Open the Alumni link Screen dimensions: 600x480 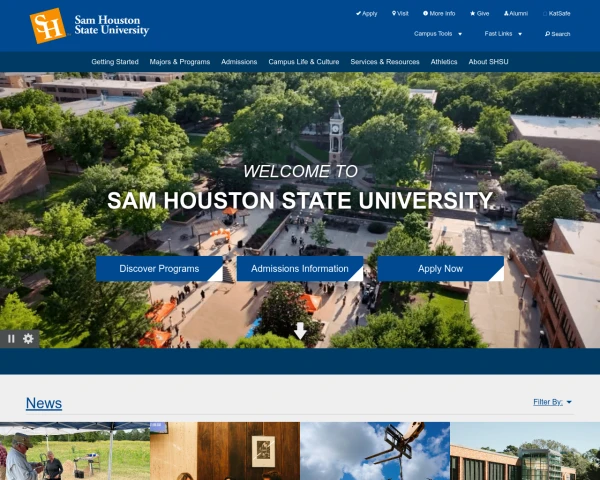tap(516, 13)
